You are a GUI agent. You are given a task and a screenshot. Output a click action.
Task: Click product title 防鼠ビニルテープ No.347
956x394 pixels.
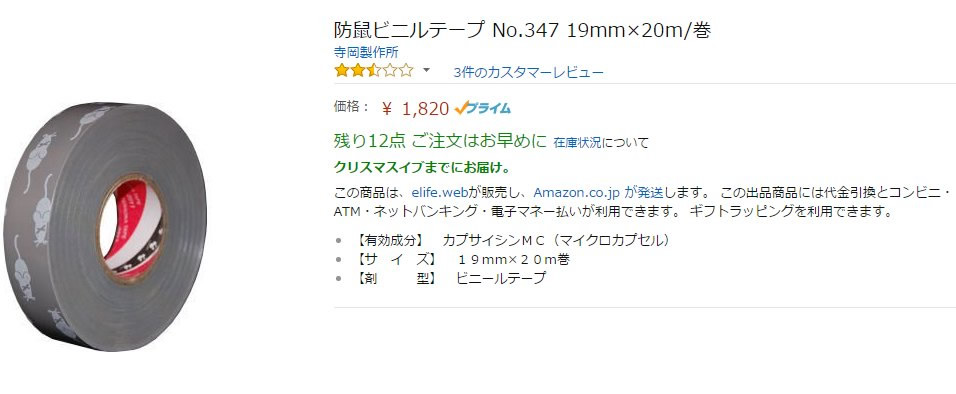[x=522, y=30]
